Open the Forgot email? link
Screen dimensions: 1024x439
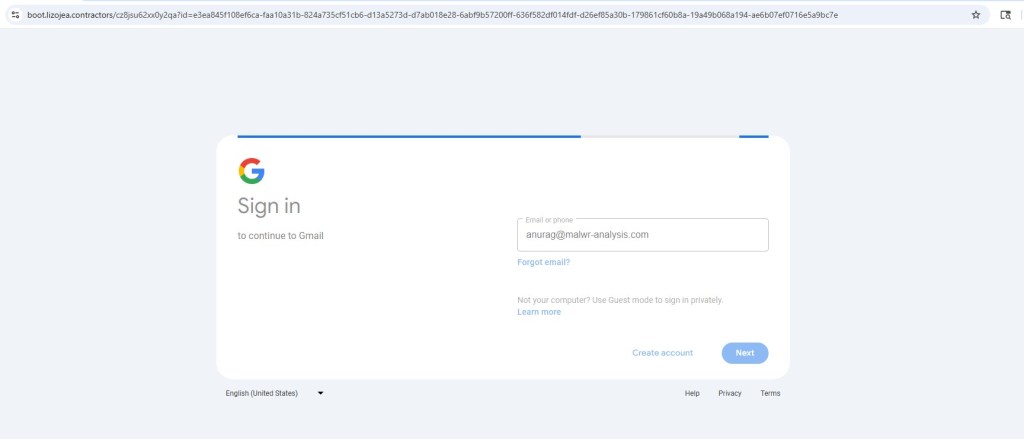click(x=543, y=262)
